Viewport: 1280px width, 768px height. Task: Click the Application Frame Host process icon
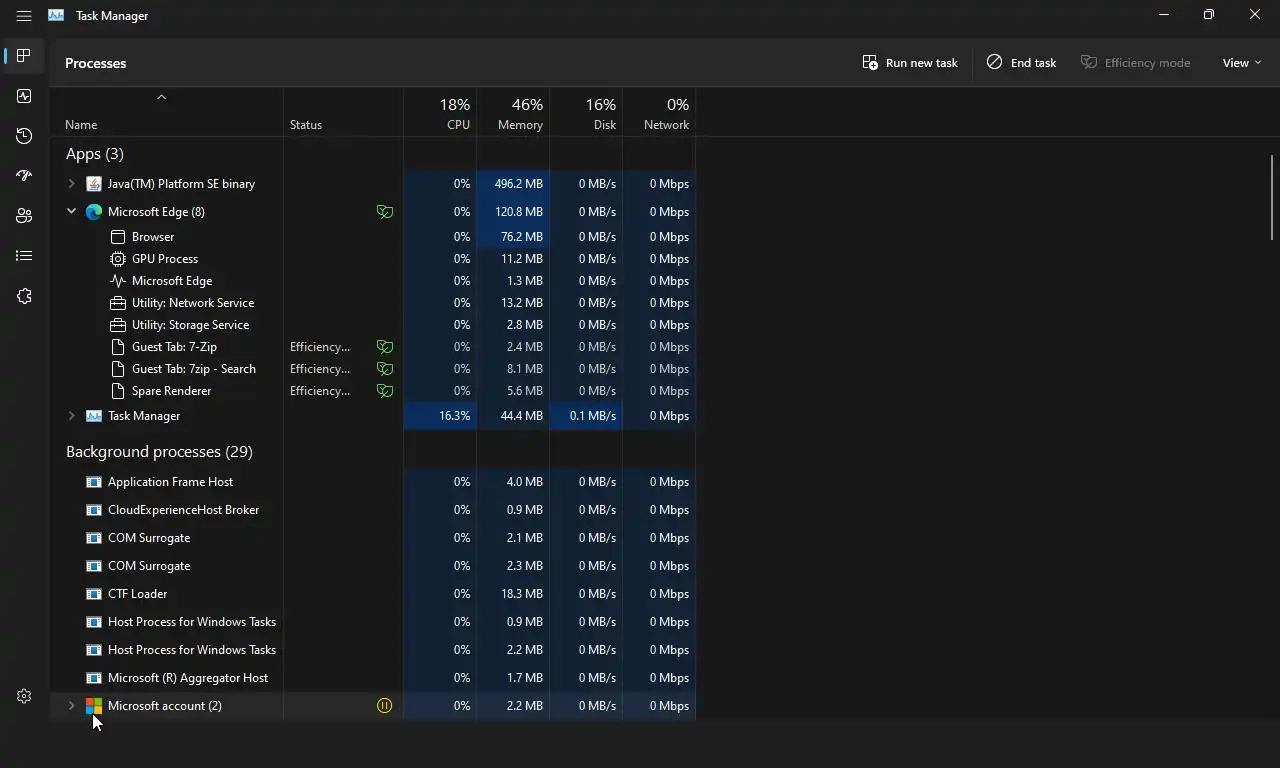94,482
